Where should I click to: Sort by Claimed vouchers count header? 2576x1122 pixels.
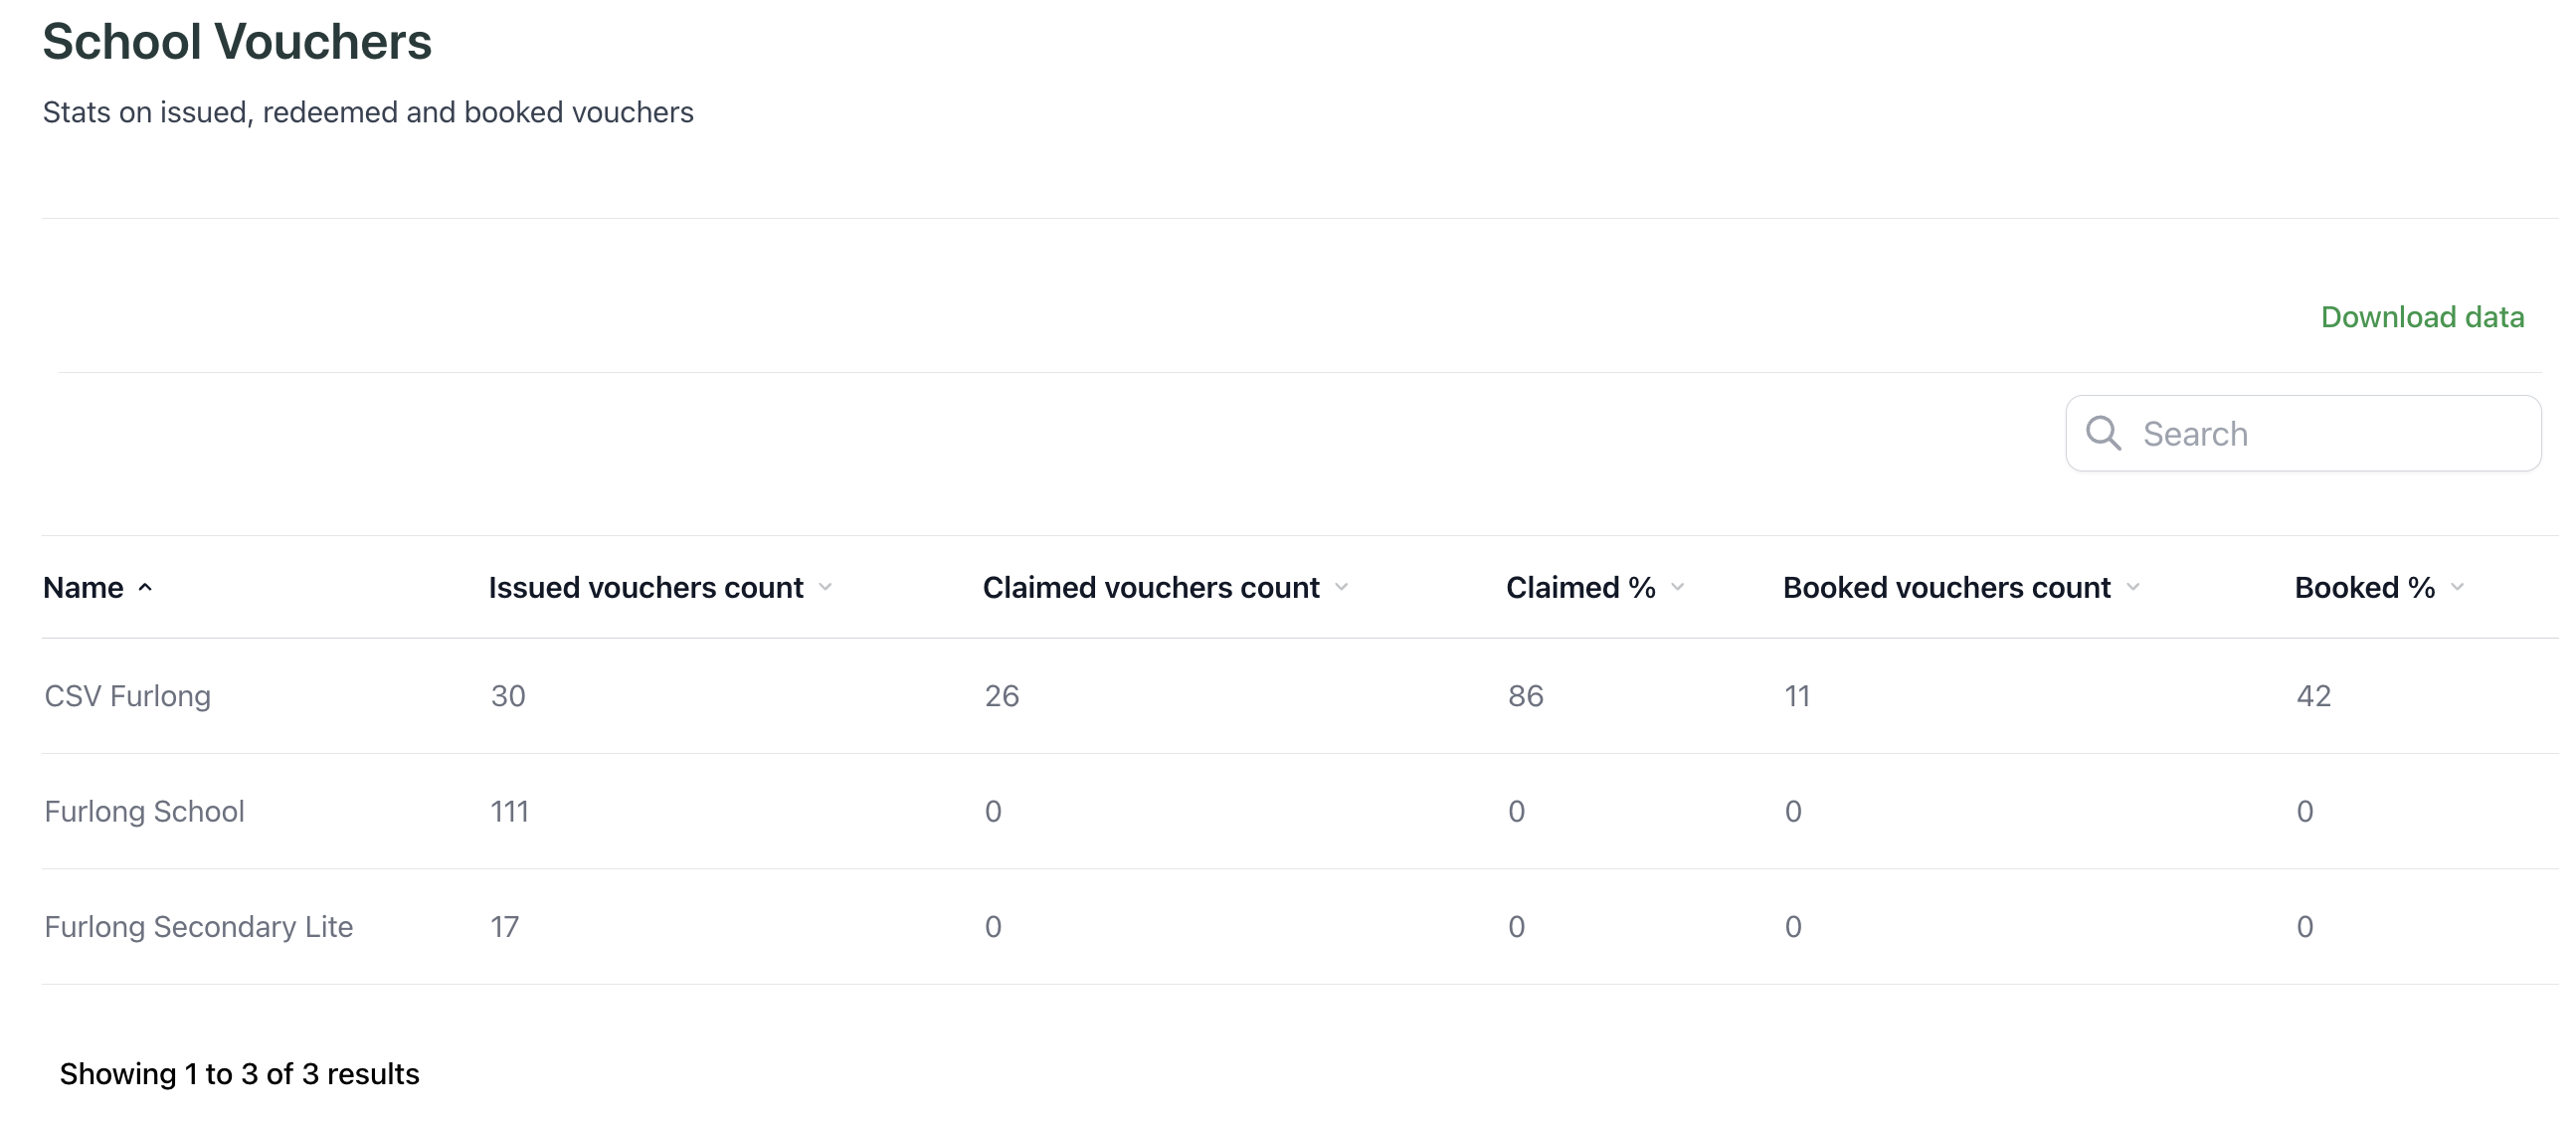click(x=1150, y=587)
